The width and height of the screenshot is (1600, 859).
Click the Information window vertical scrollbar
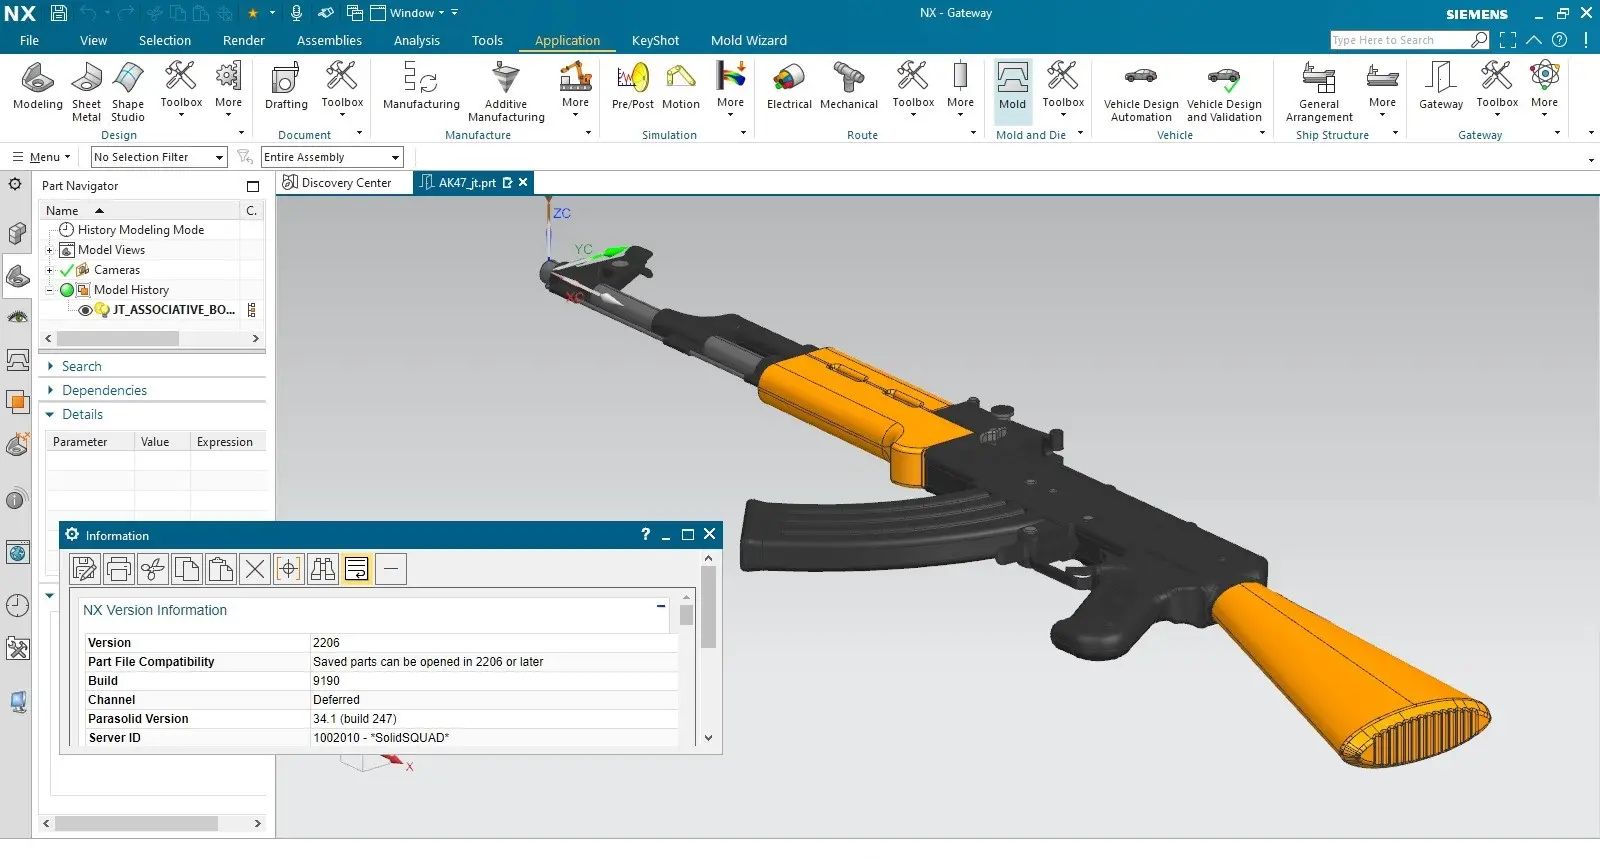point(708,607)
